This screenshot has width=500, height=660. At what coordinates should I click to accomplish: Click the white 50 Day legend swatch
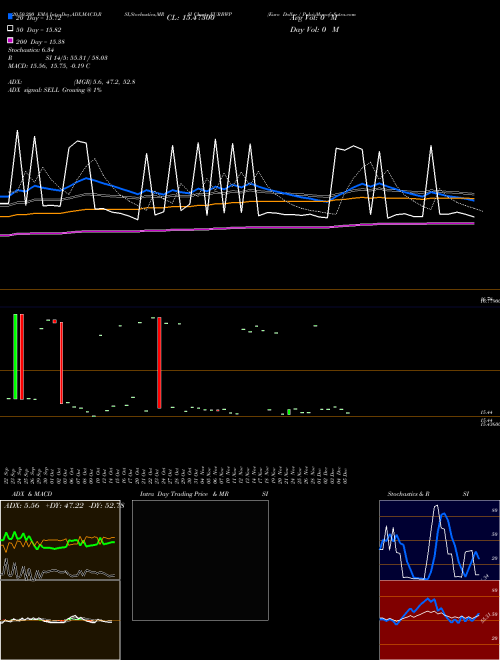coord(10,29)
